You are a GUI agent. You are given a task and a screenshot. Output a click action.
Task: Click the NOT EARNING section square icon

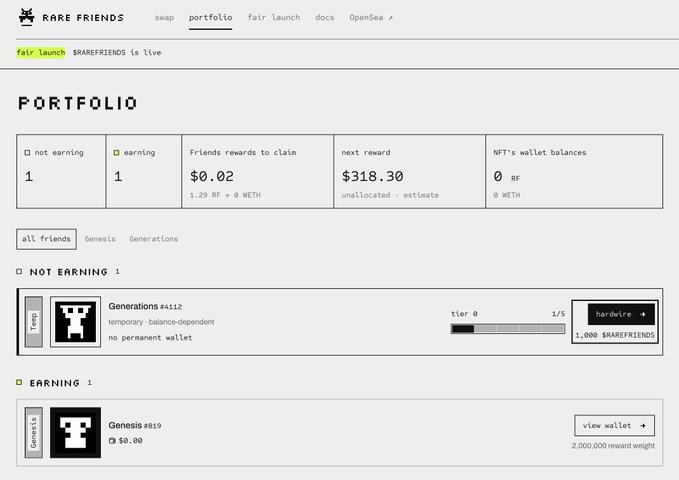click(19, 272)
